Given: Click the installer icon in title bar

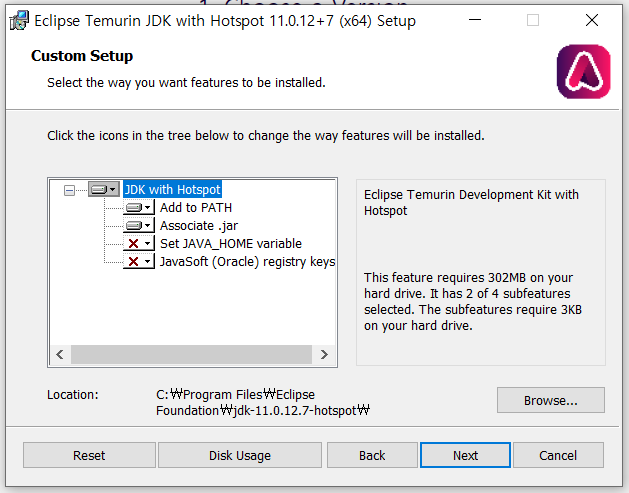Looking at the screenshot, I should 19,20.
